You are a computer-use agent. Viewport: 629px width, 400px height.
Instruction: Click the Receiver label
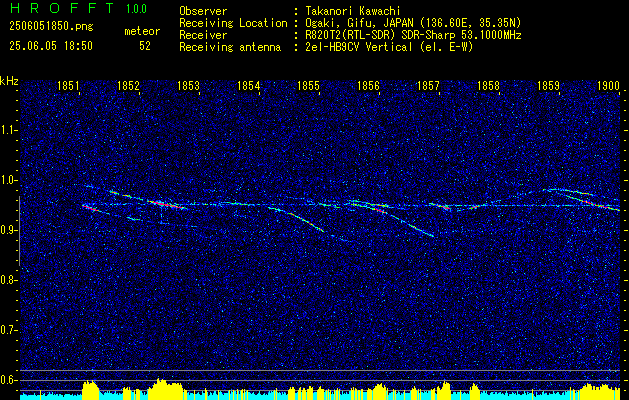(x=203, y=35)
